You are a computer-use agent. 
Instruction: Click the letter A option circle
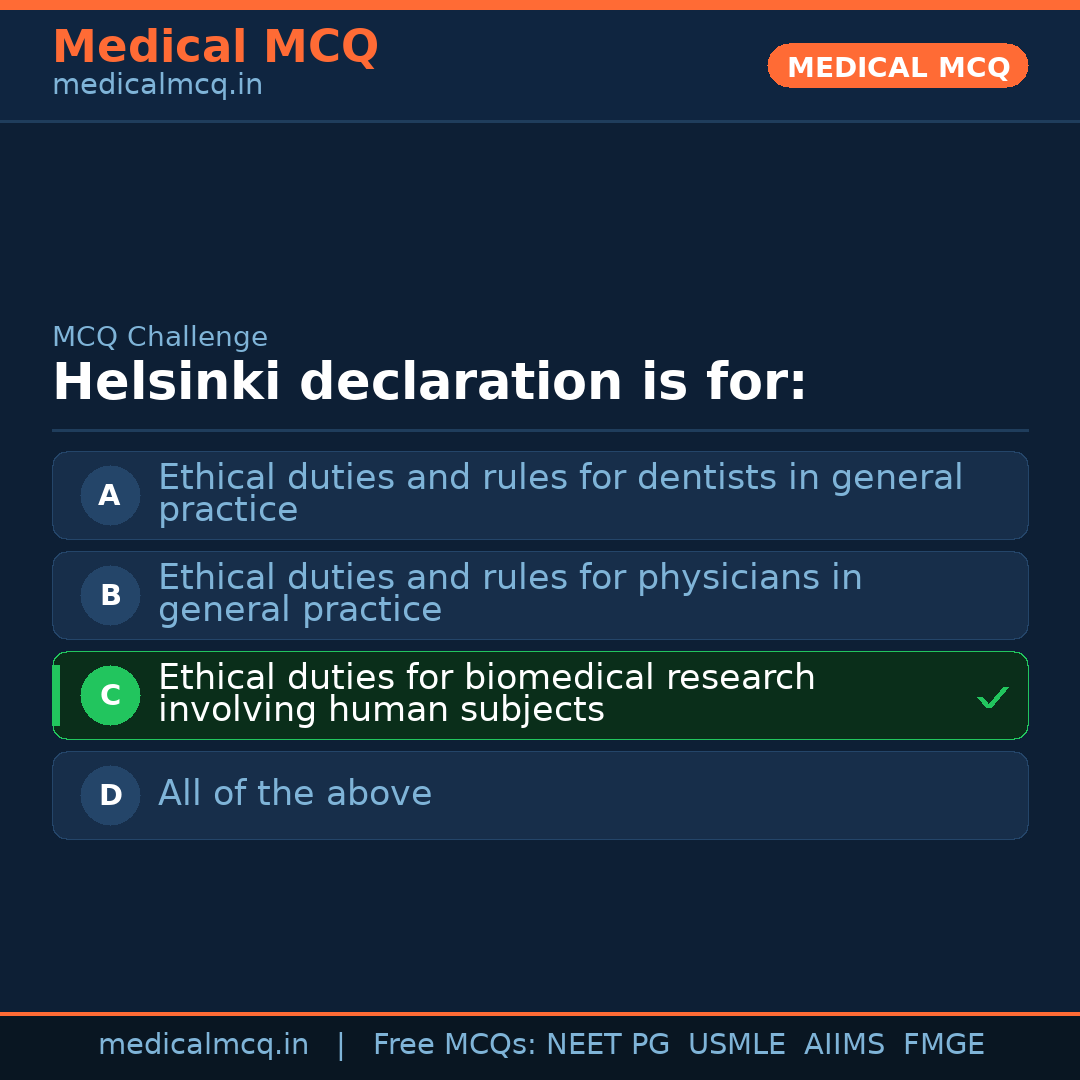pyautogui.click(x=110, y=495)
